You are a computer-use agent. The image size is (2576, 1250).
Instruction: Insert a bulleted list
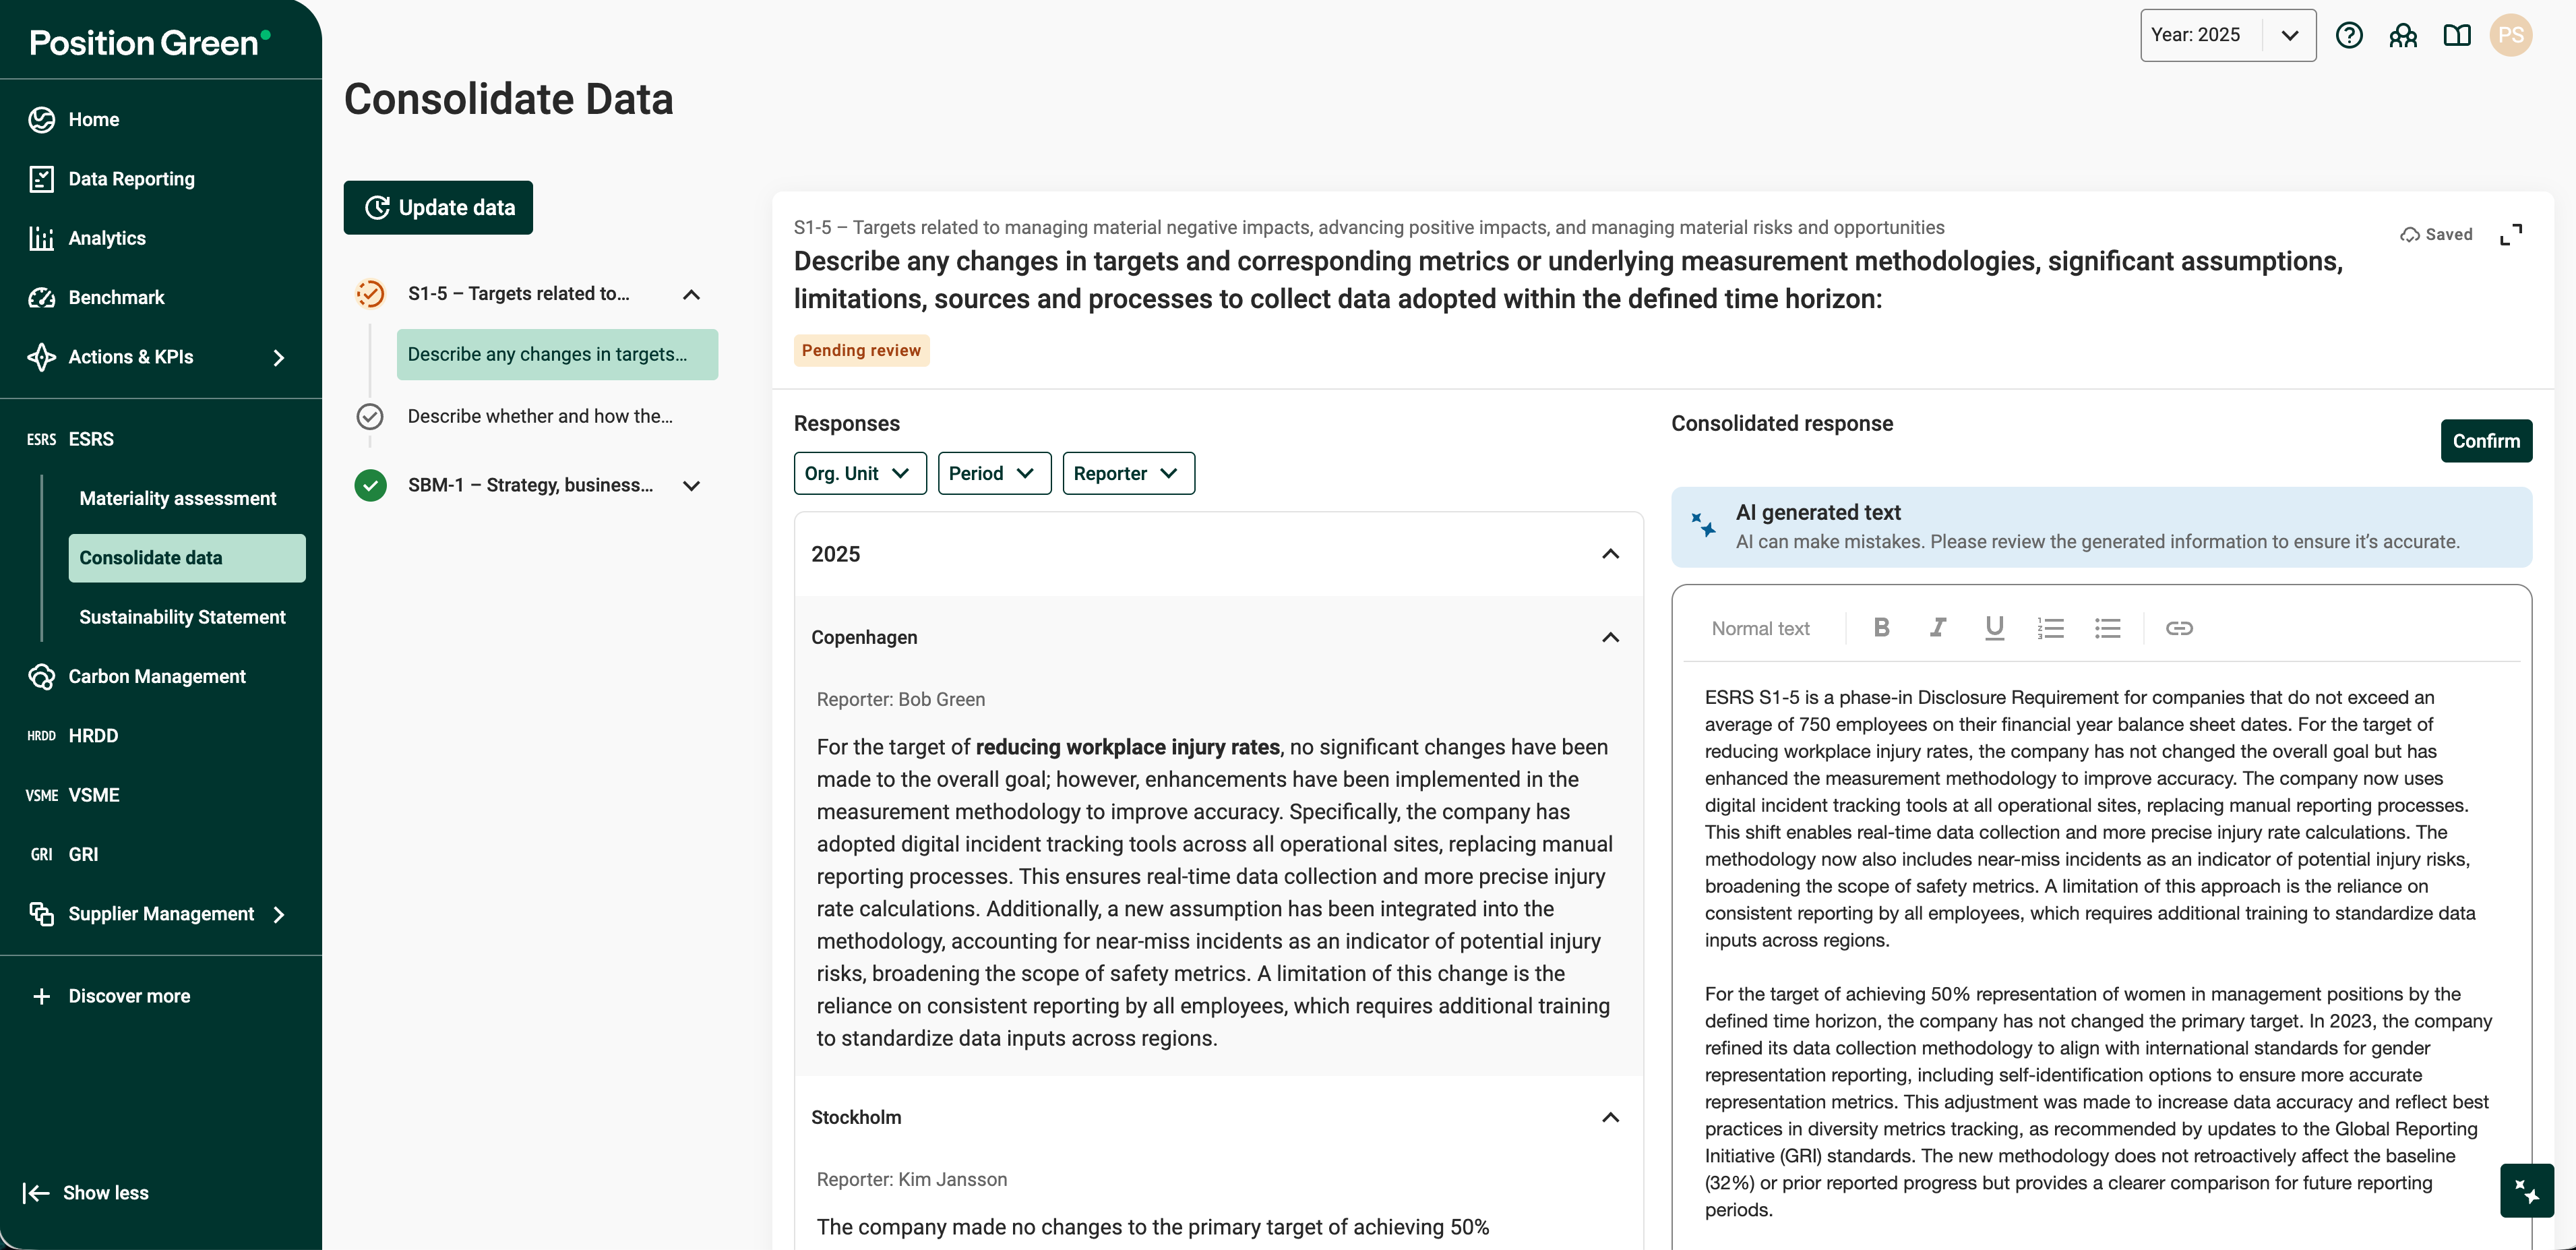[x=2107, y=628]
